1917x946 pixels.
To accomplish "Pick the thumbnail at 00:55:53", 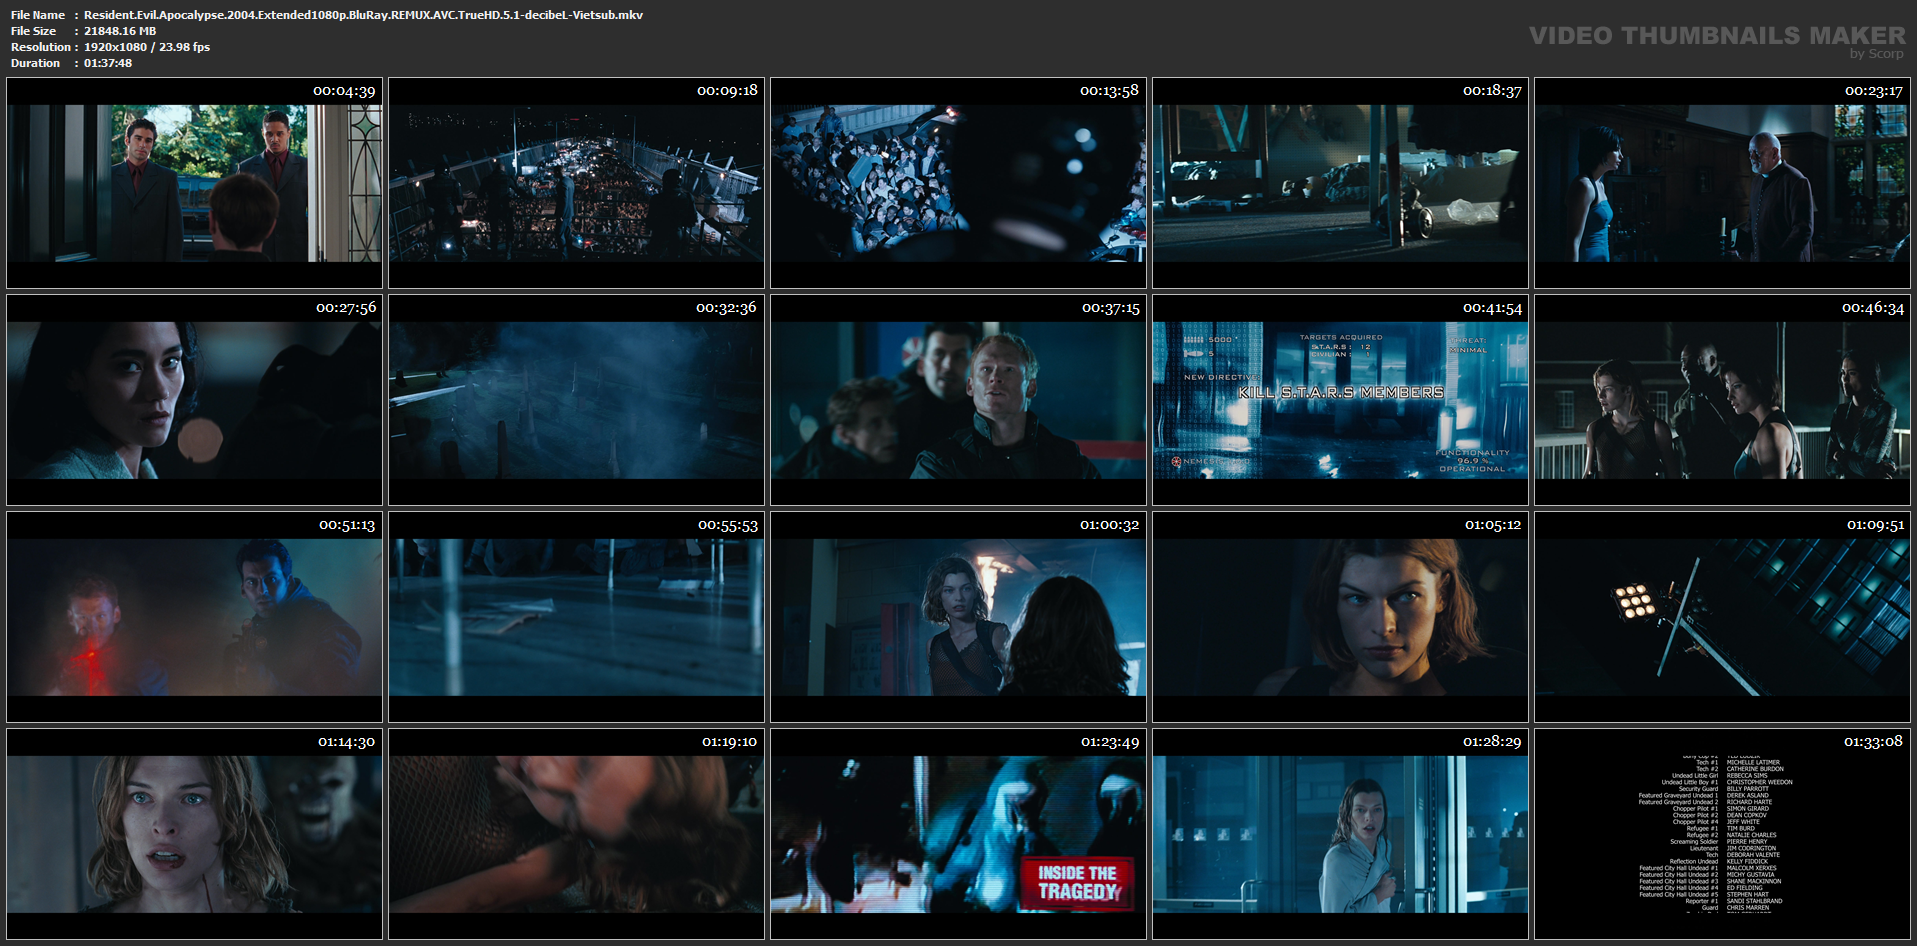I will [x=576, y=617].
